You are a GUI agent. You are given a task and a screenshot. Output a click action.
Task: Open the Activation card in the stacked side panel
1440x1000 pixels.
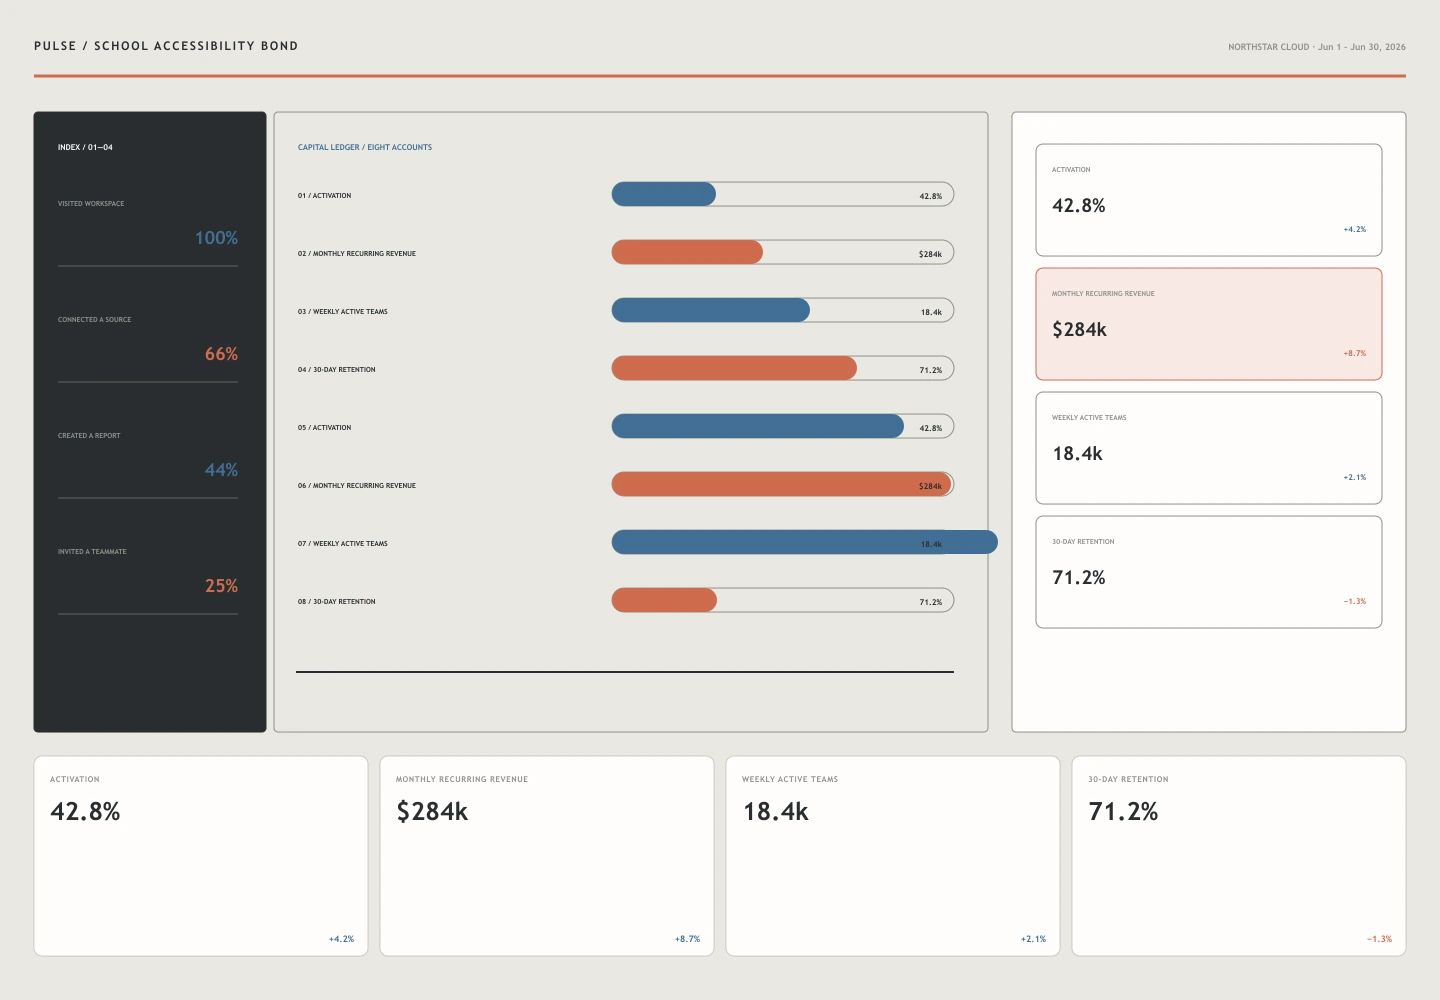pos(1209,200)
